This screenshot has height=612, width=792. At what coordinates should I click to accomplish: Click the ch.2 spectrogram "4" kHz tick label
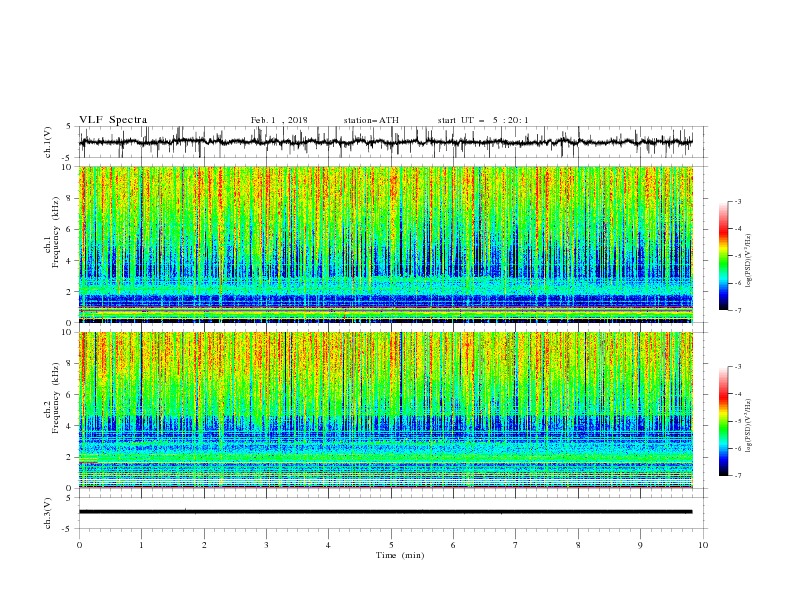tap(70, 426)
